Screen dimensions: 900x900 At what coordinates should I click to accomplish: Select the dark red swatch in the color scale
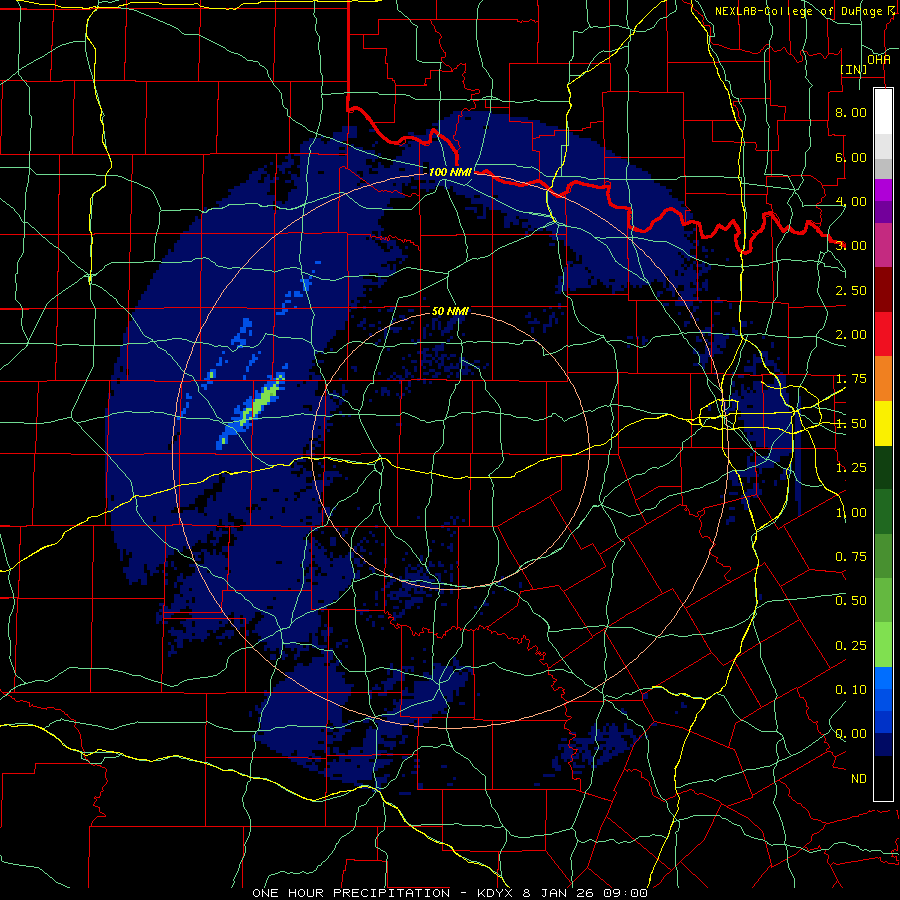coord(883,290)
